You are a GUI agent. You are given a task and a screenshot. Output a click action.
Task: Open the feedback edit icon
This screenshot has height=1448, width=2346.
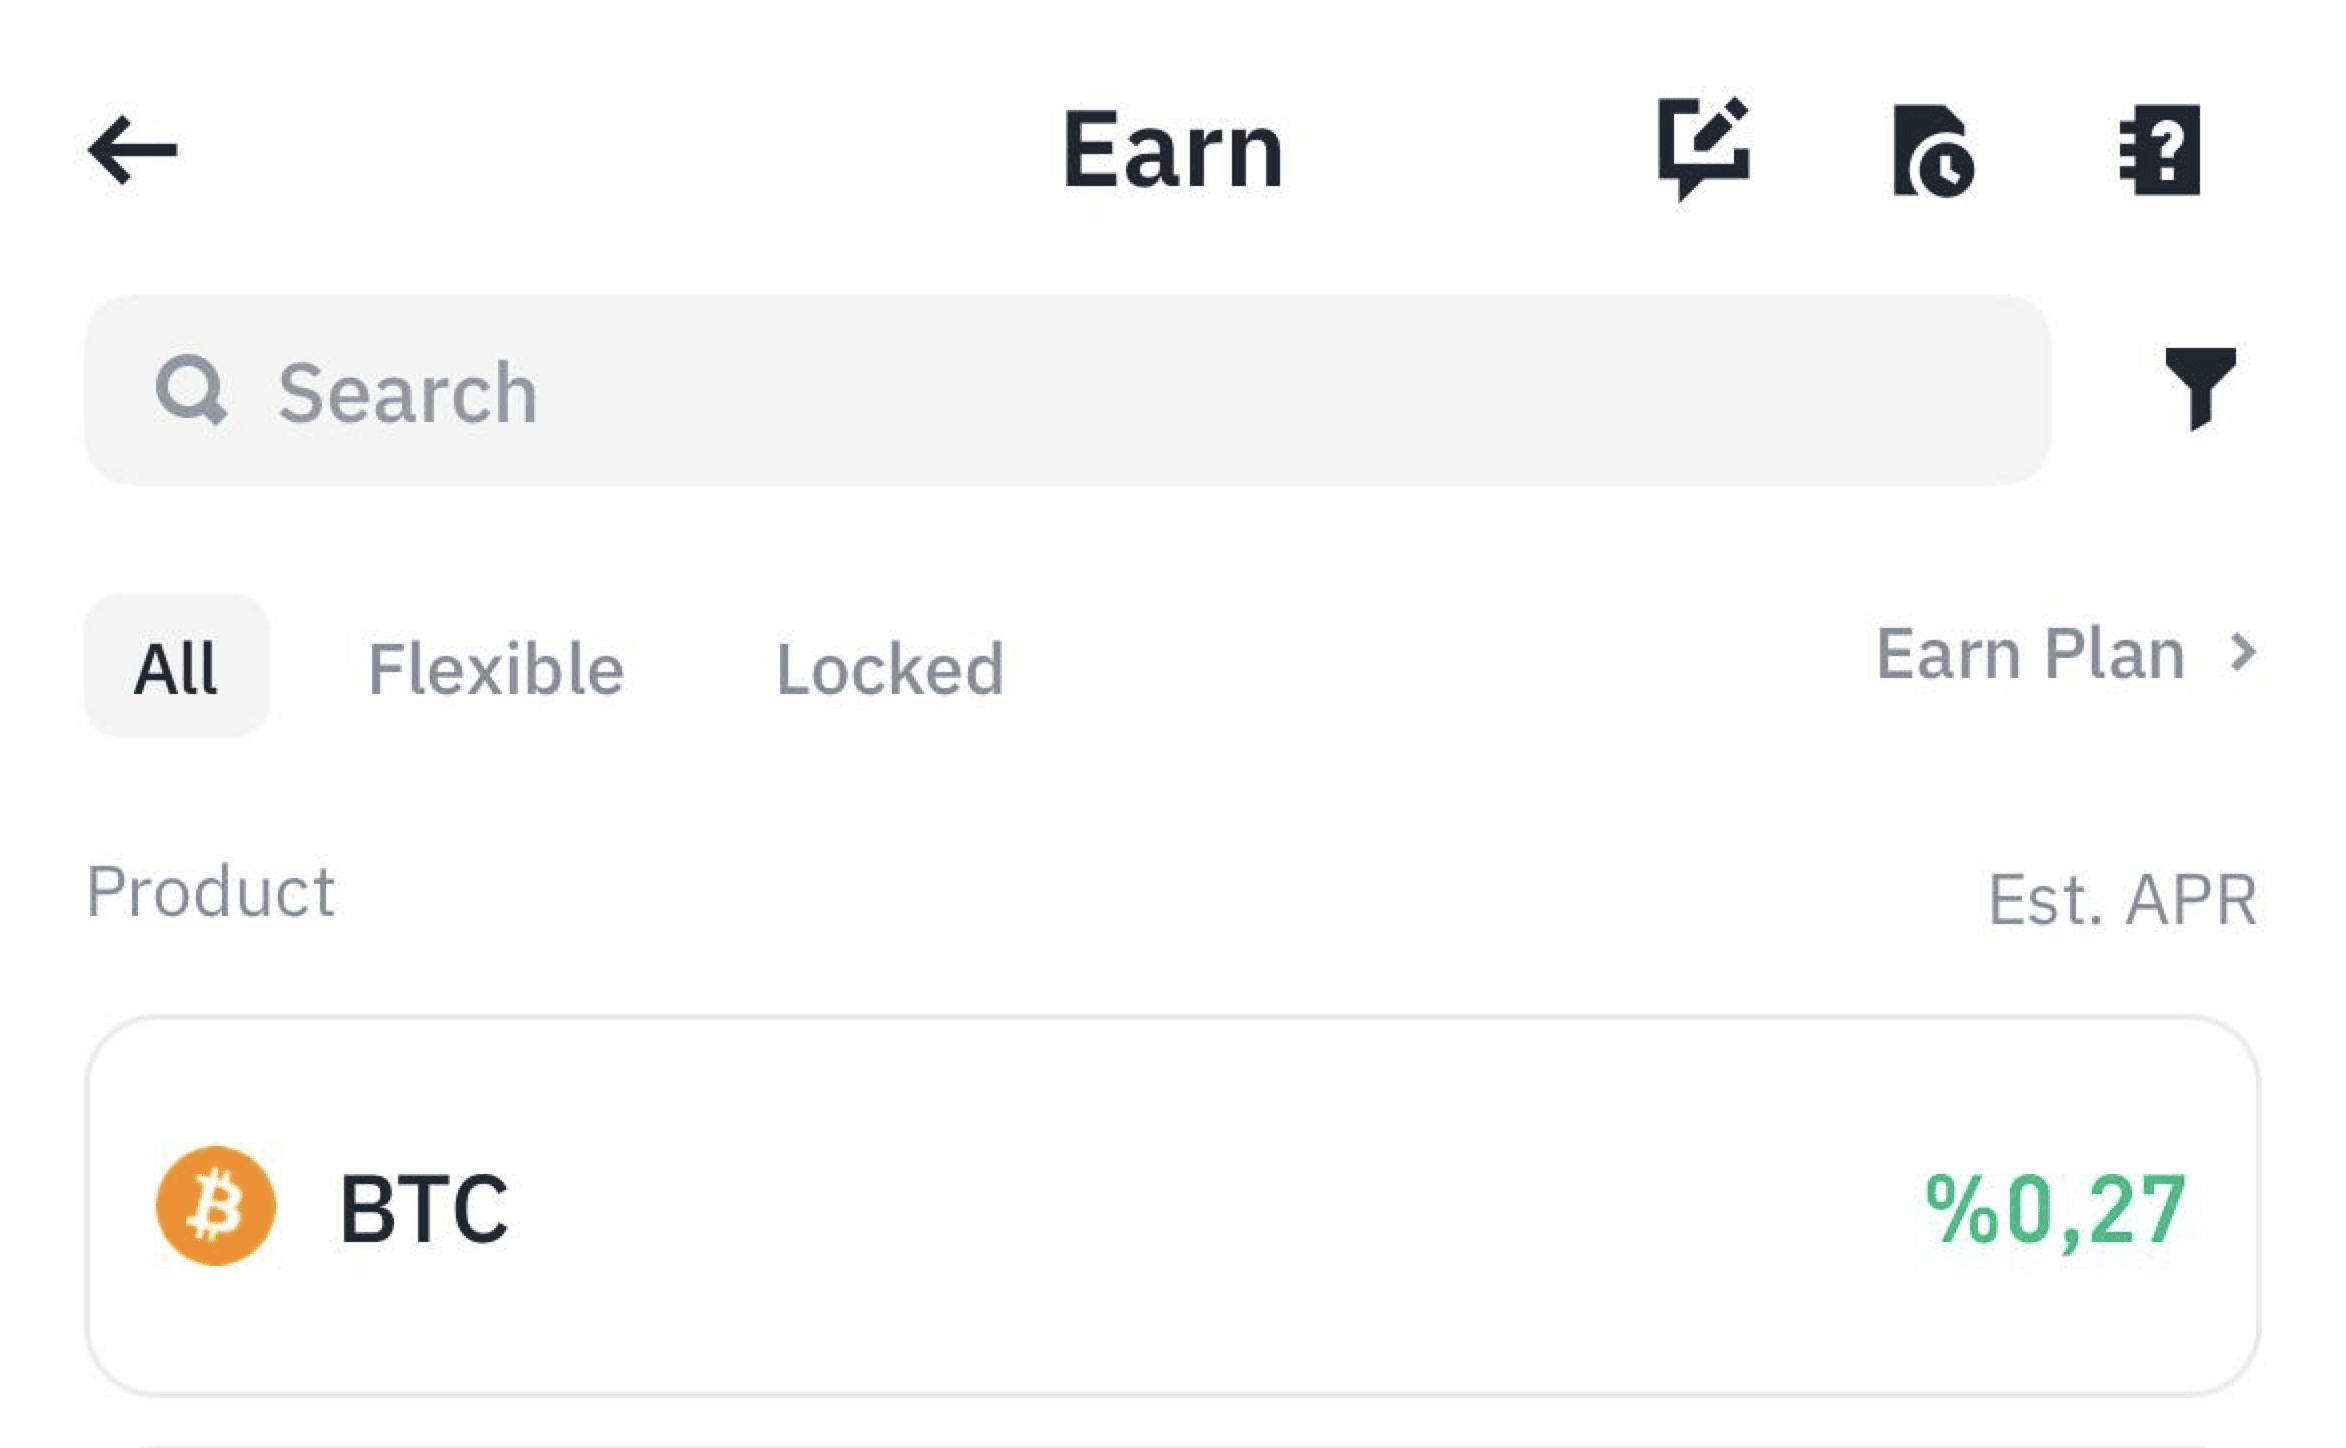(1704, 149)
